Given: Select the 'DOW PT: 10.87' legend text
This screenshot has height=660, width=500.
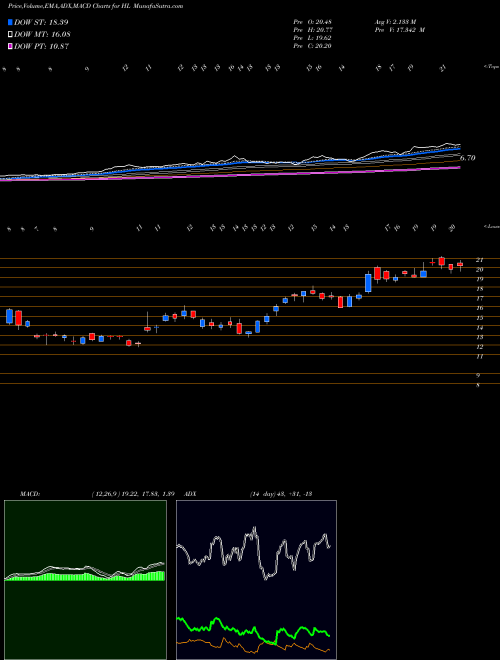Looking at the screenshot, I should [41, 46].
